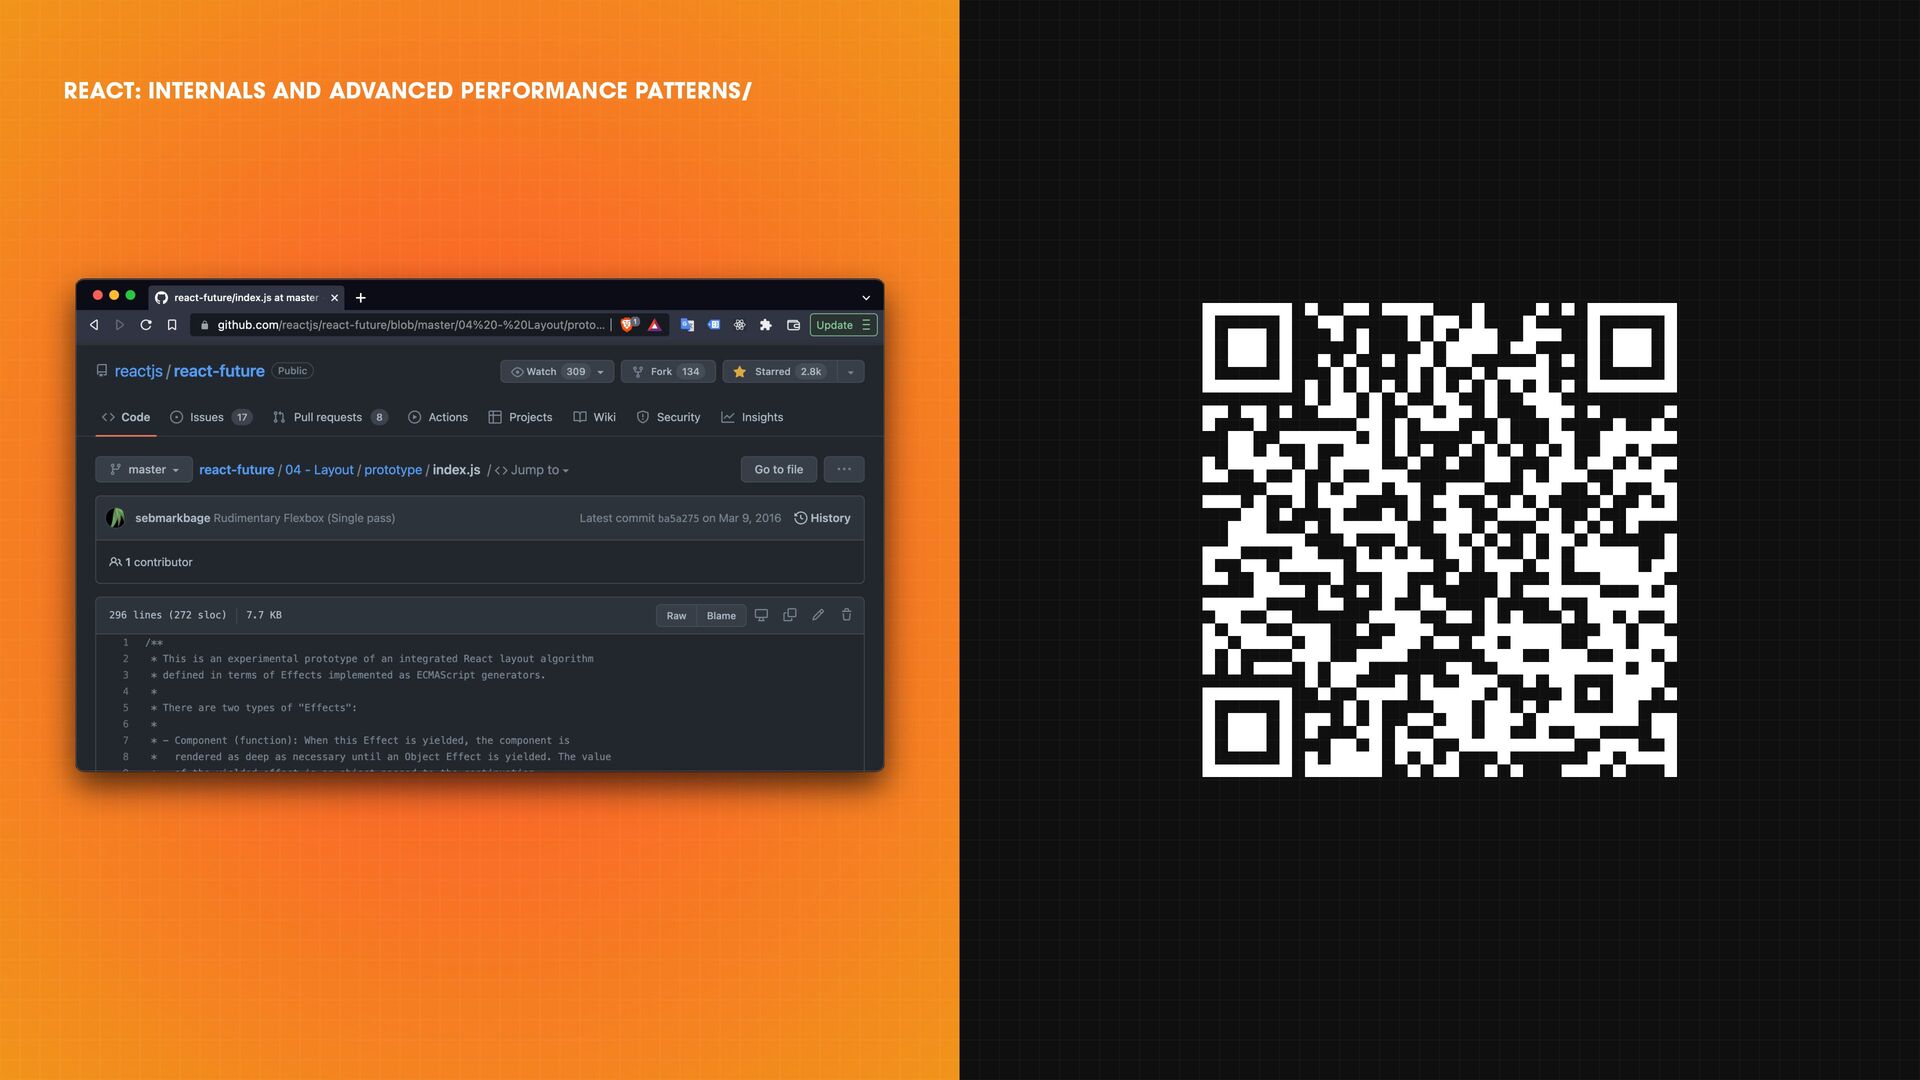
Task: Open sebmarkbage author profile link
Action: tap(172, 518)
